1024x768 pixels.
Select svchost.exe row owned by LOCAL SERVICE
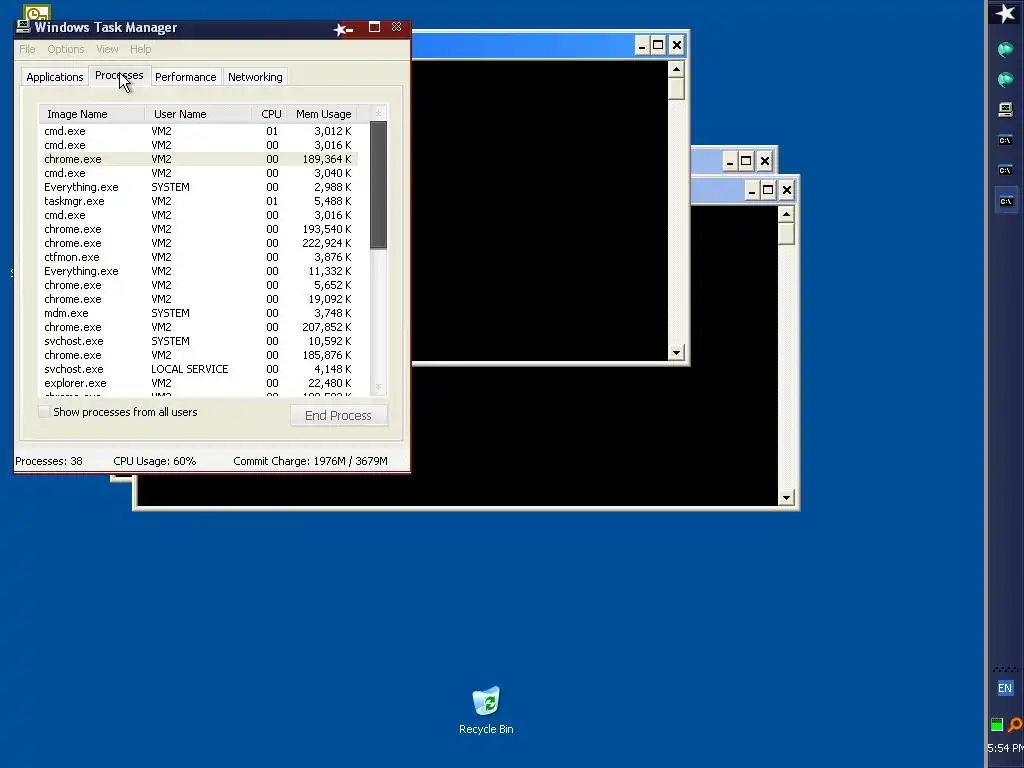(199, 370)
